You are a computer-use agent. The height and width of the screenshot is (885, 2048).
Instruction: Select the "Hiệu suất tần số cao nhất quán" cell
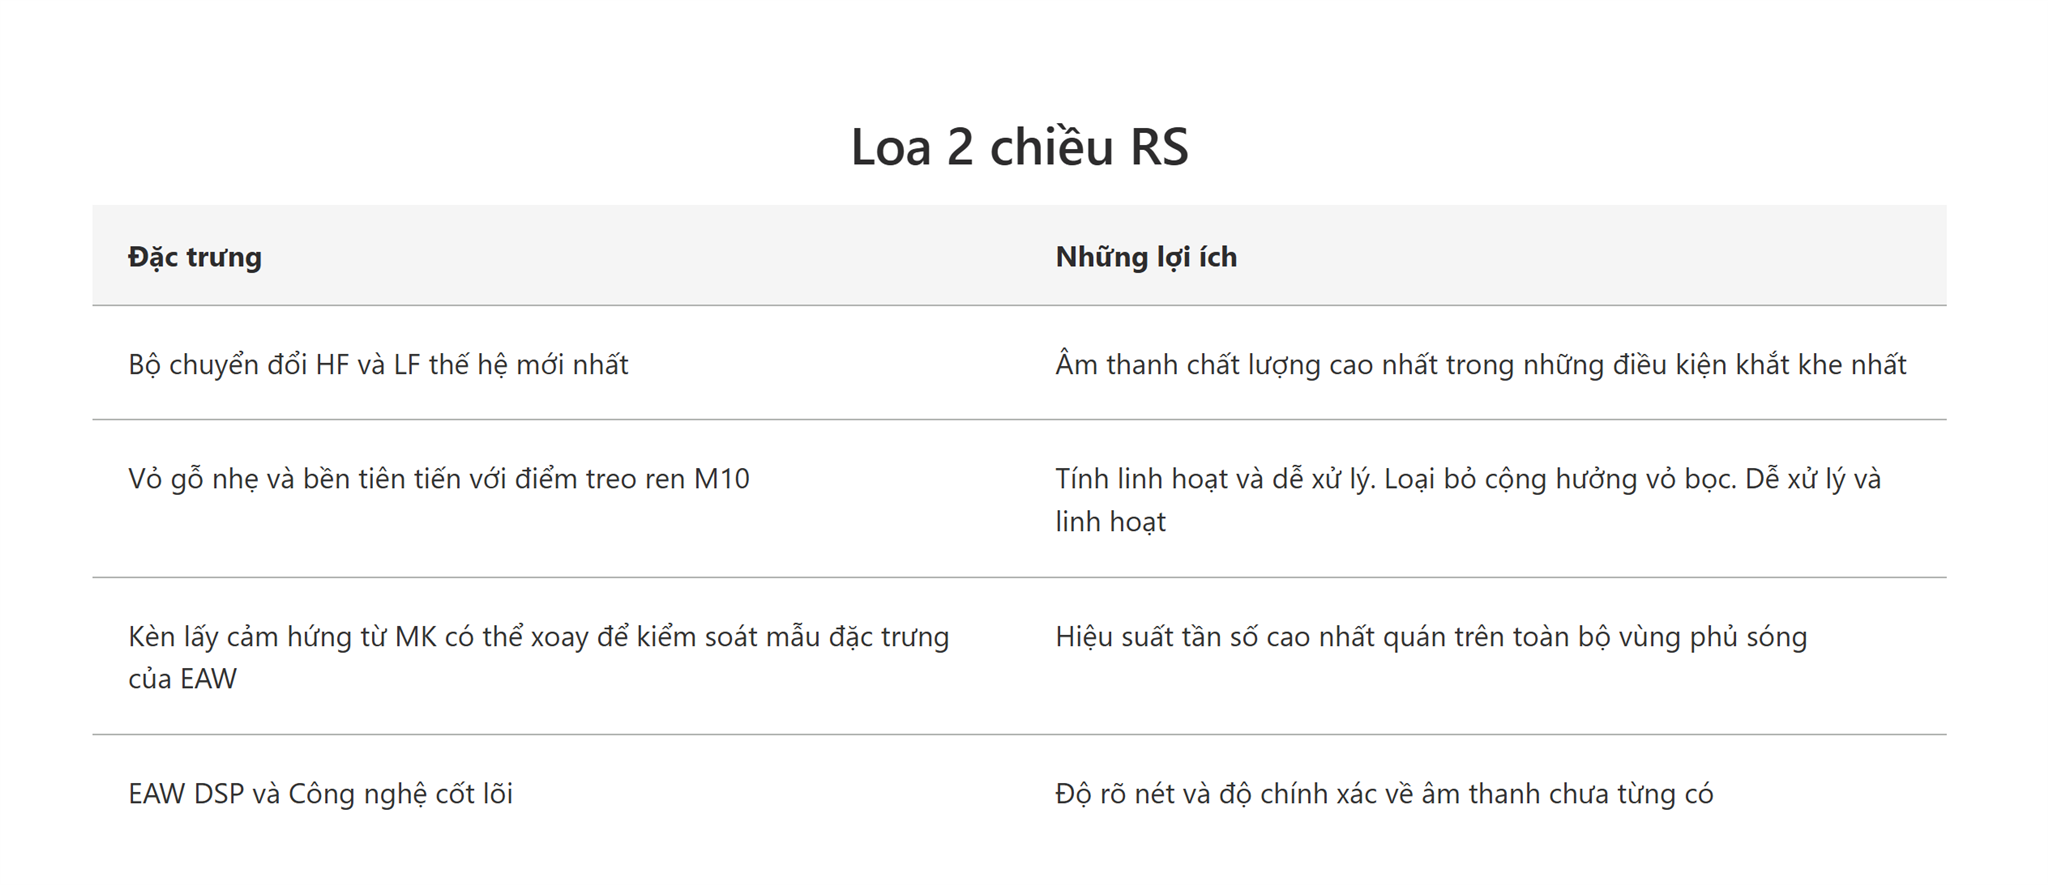[x=1431, y=637]
